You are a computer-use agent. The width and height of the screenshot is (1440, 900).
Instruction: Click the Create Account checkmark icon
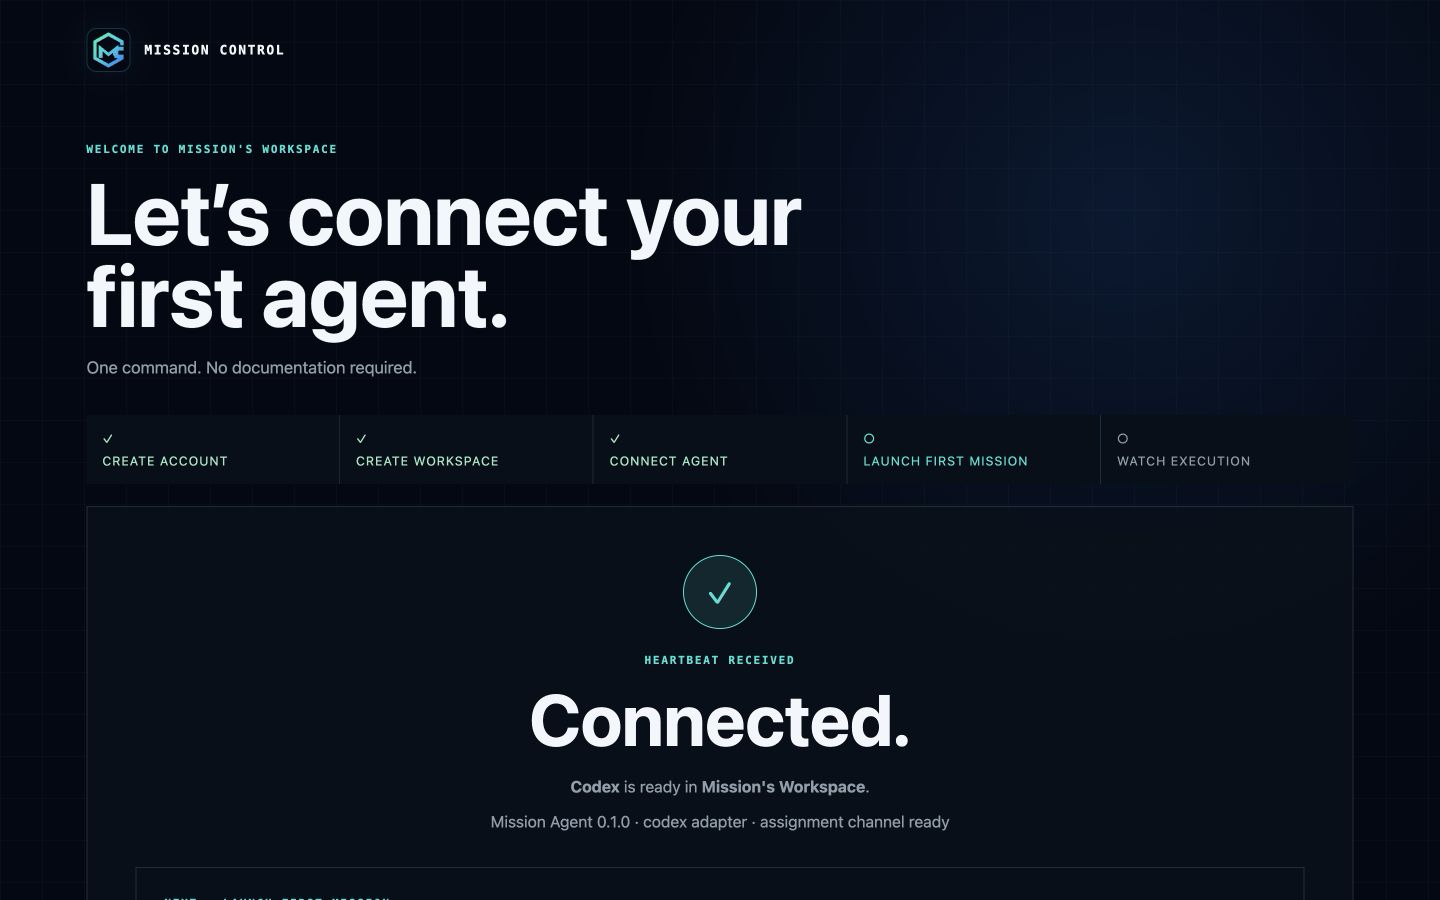pyautogui.click(x=108, y=438)
